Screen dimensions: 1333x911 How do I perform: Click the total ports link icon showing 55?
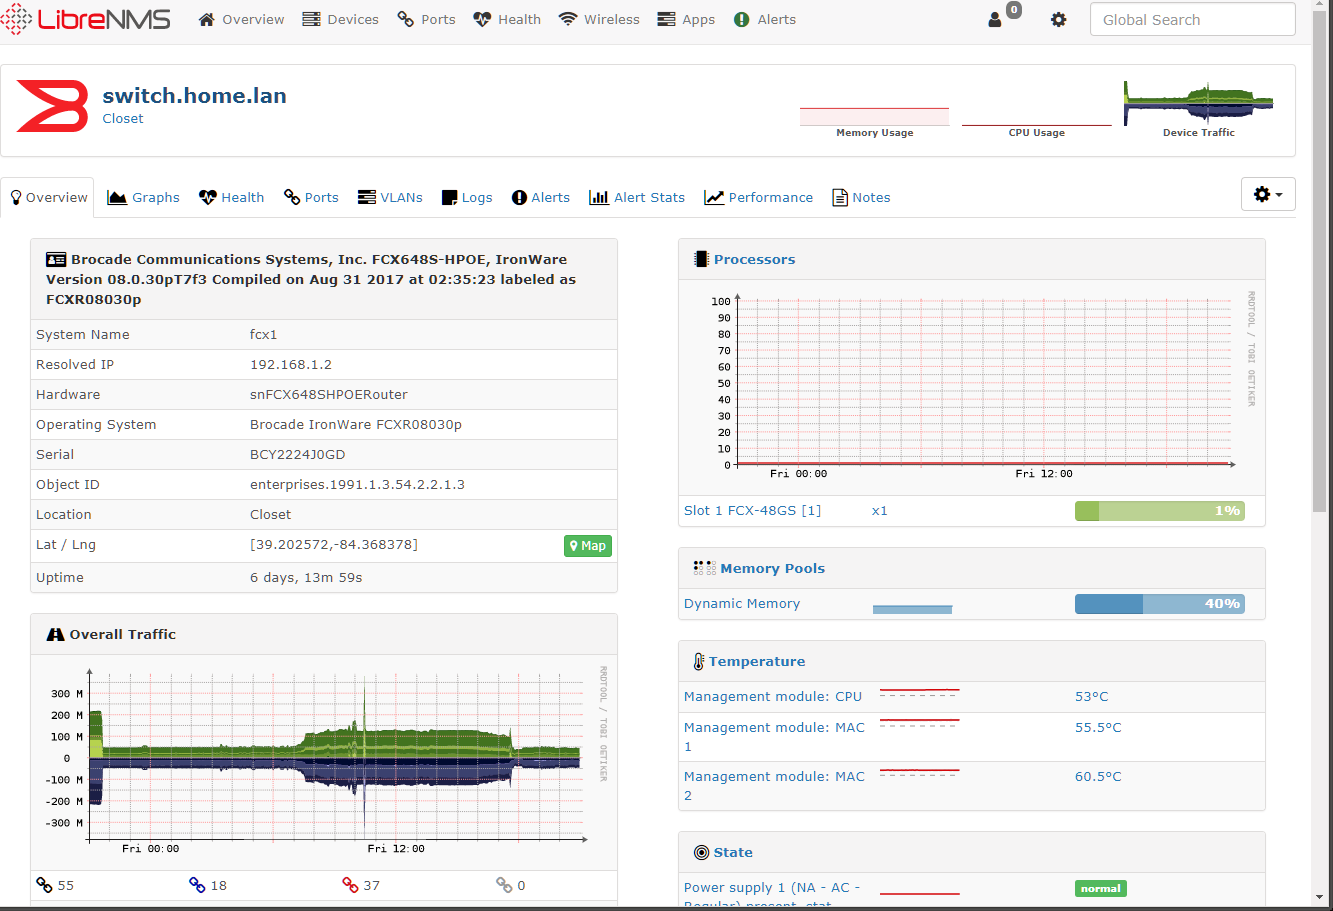click(44, 885)
